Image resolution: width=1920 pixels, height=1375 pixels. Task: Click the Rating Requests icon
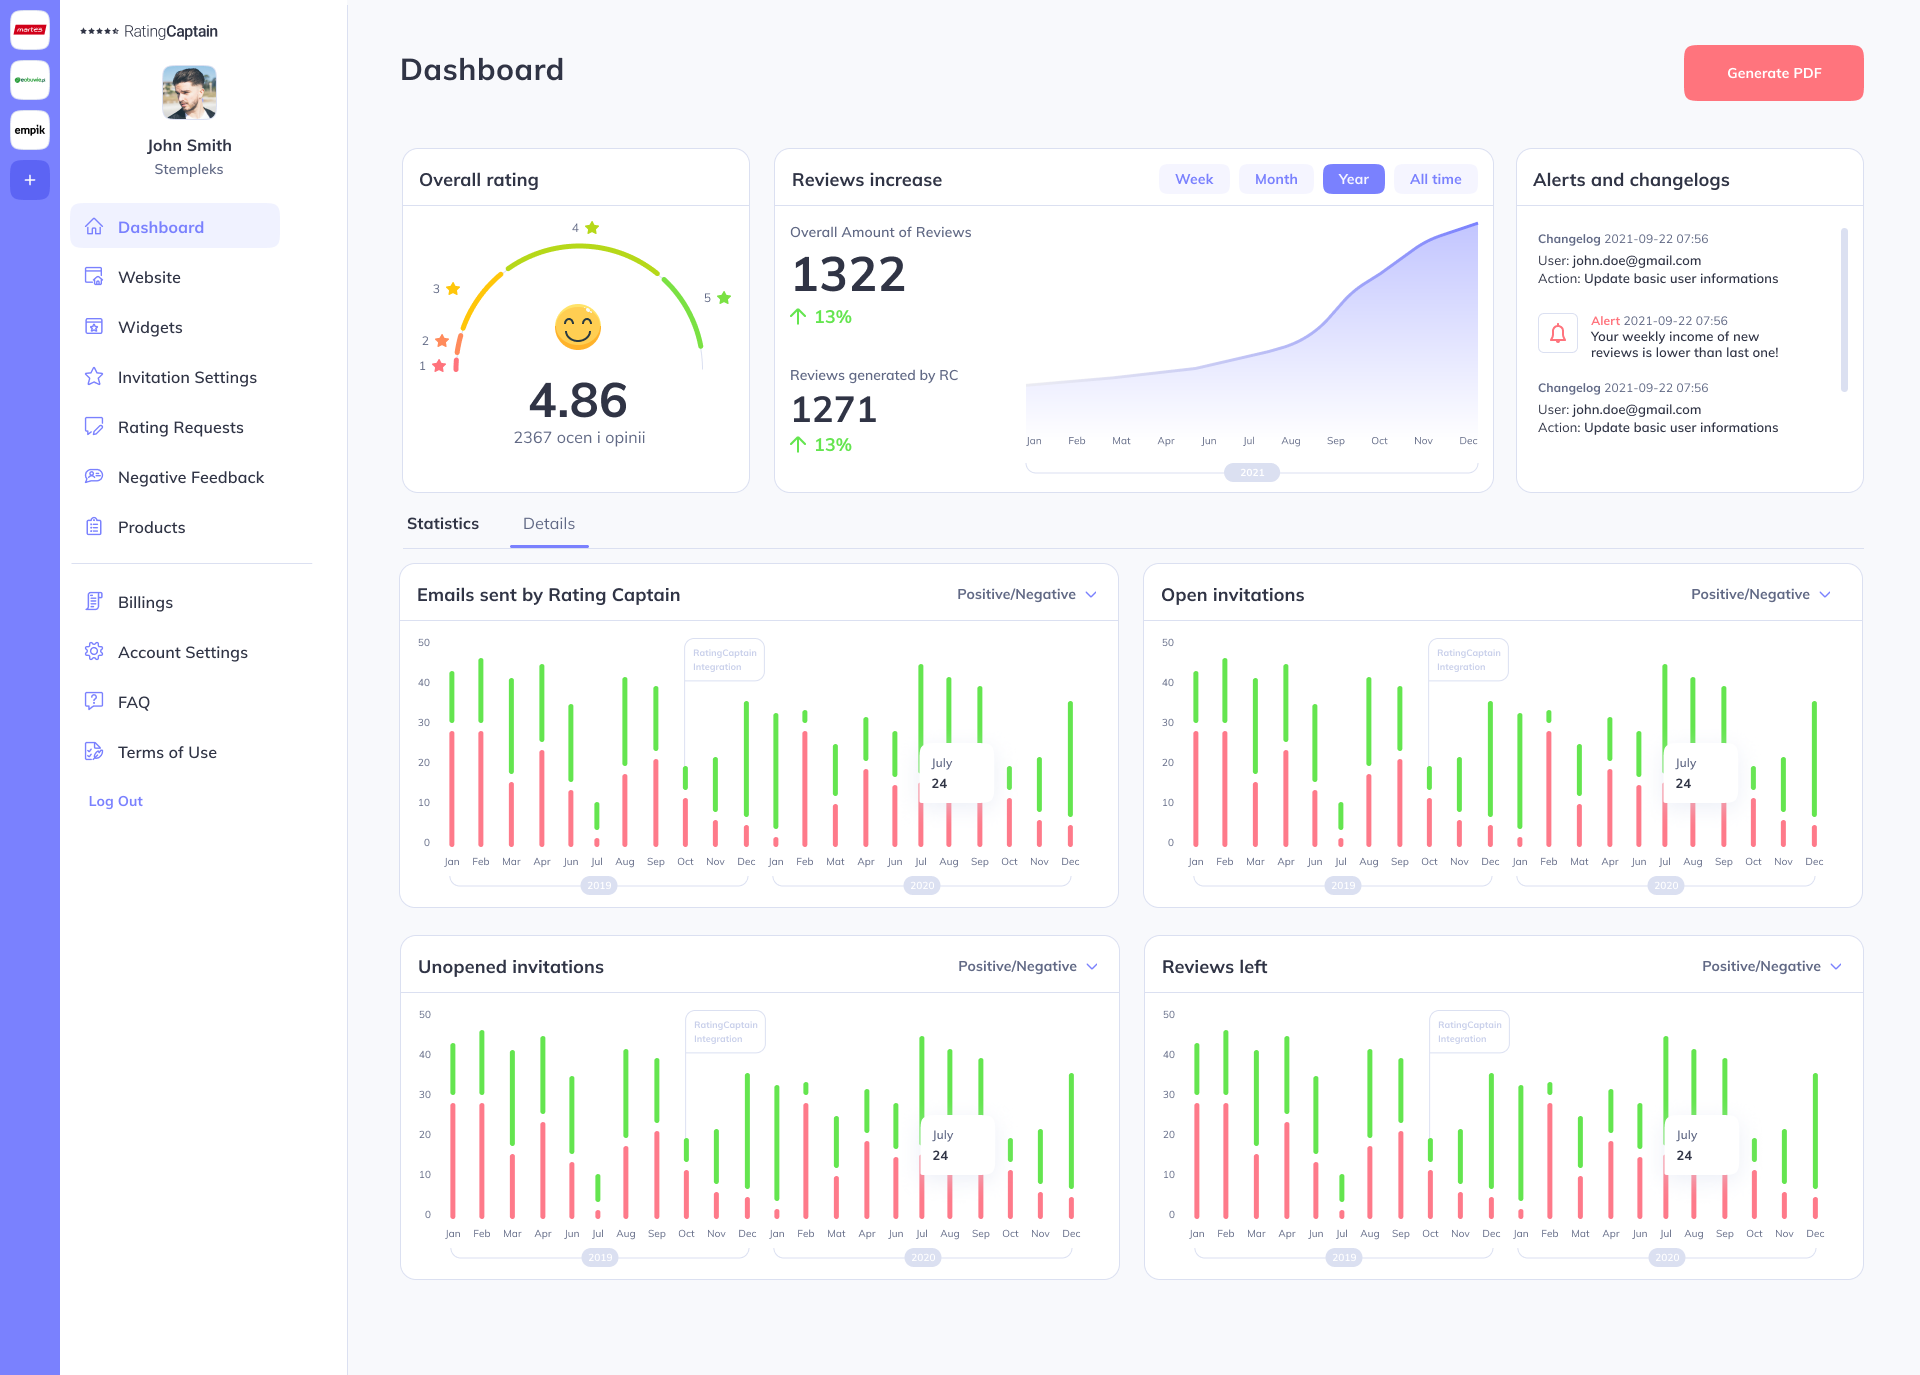click(94, 426)
